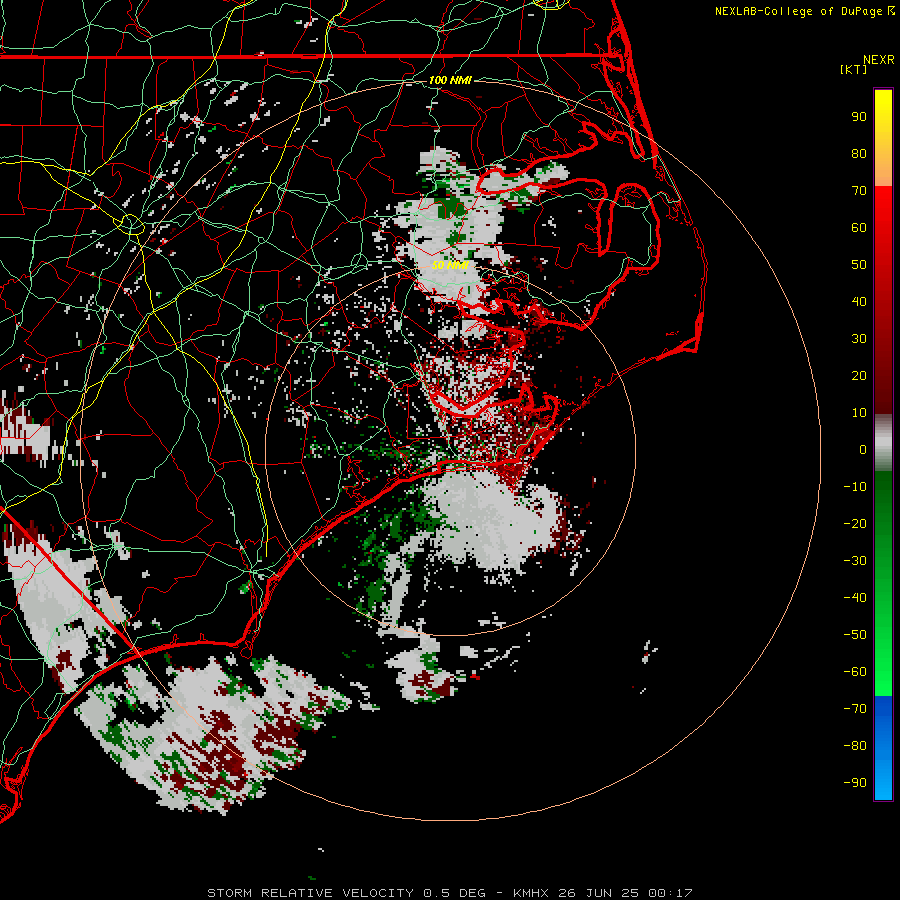Click the 50 NMI range ring label

(x=450, y=265)
